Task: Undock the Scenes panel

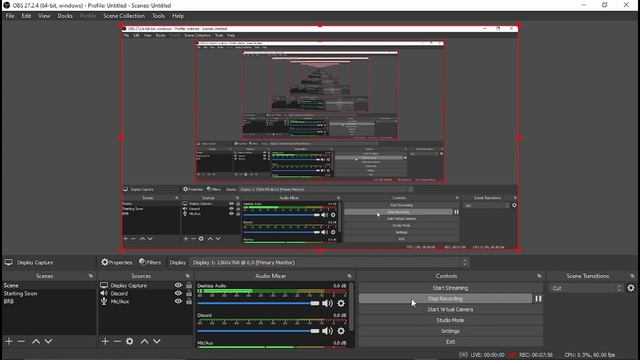Action: click(91, 276)
